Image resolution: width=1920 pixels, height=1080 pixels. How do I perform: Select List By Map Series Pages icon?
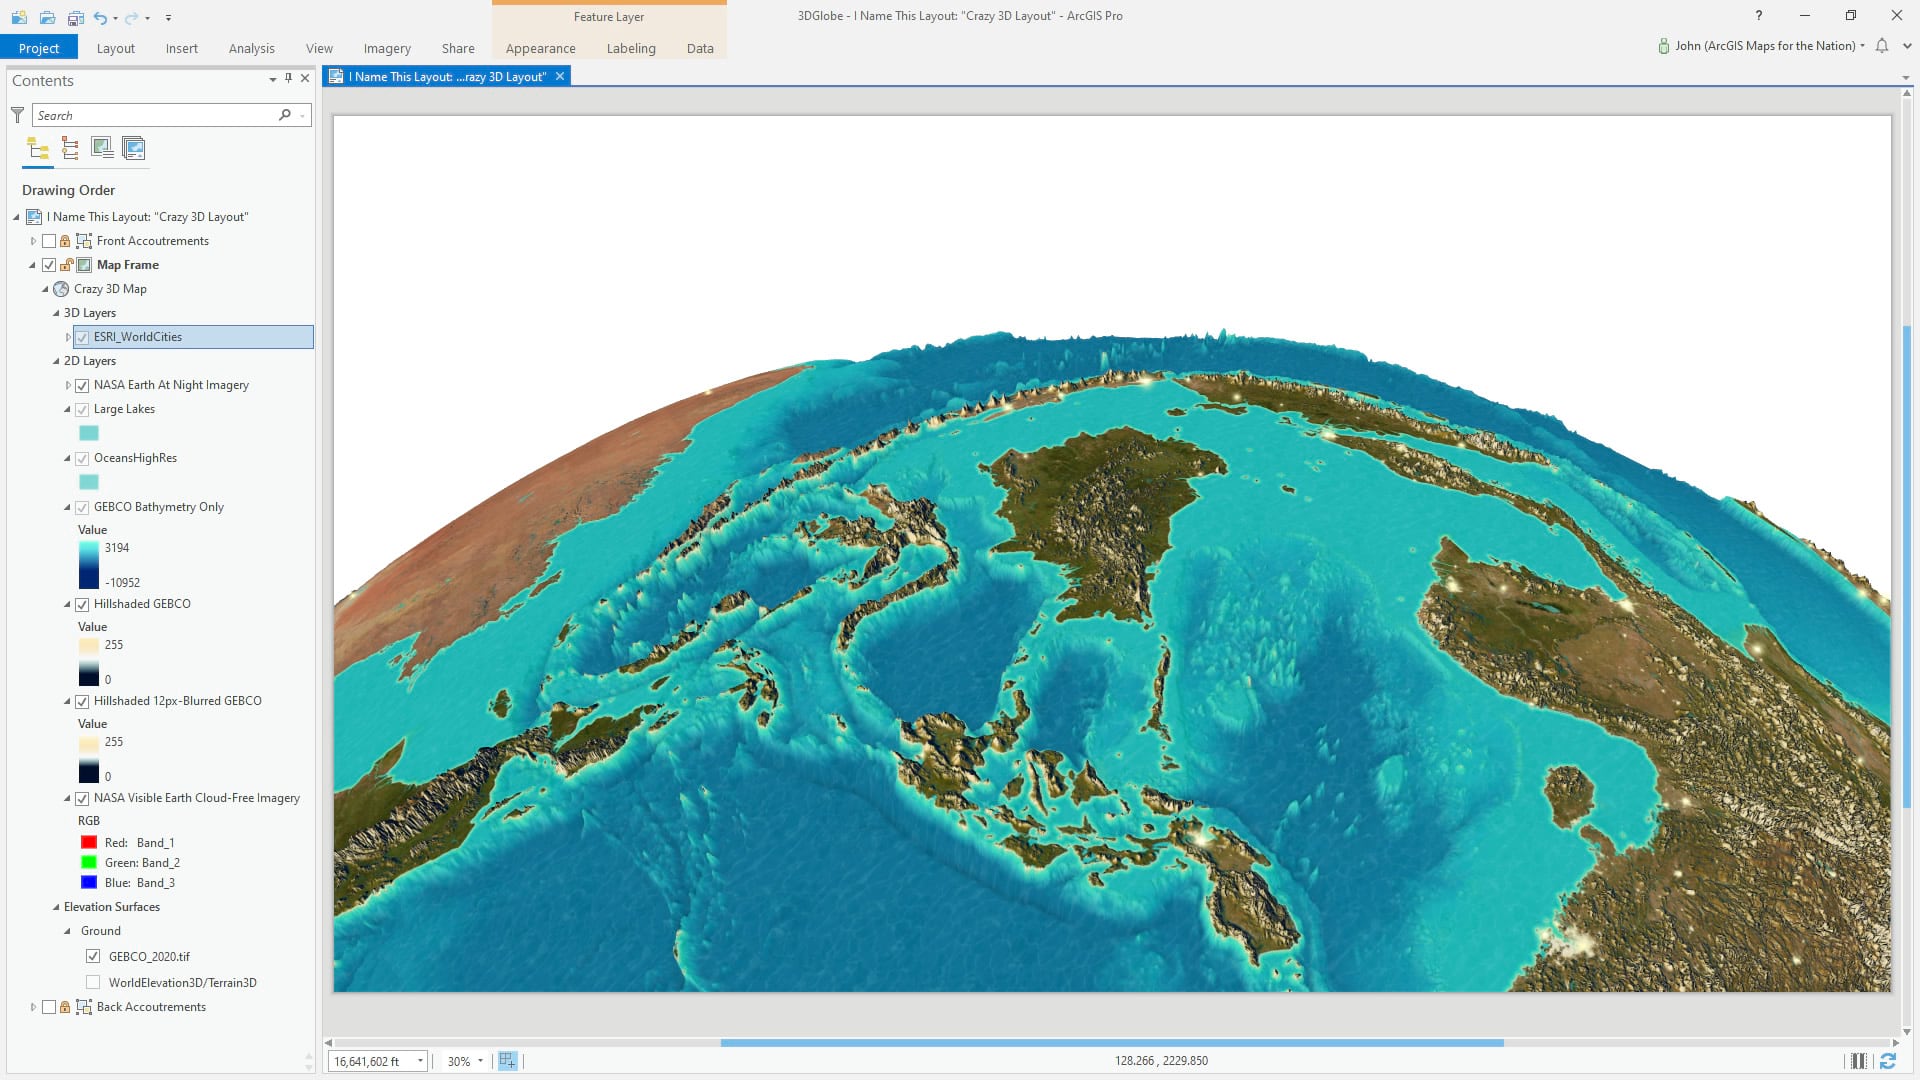(x=134, y=148)
